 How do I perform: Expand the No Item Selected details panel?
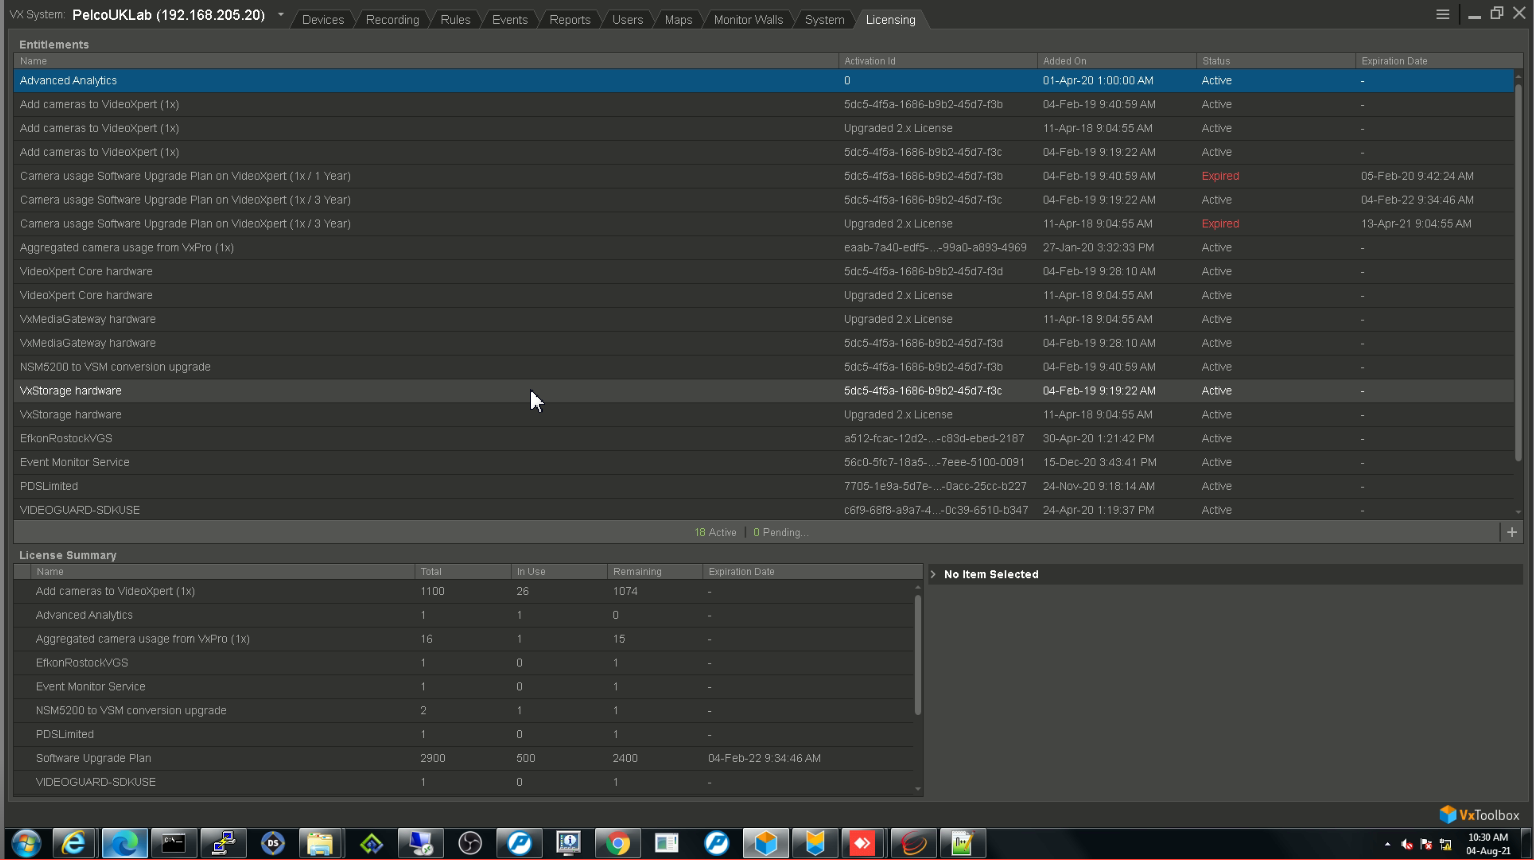(x=933, y=574)
